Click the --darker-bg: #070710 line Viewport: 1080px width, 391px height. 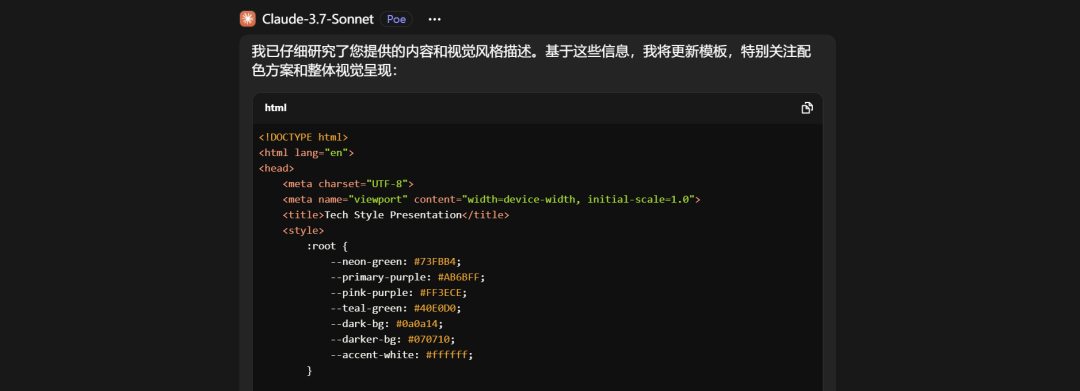(393, 339)
